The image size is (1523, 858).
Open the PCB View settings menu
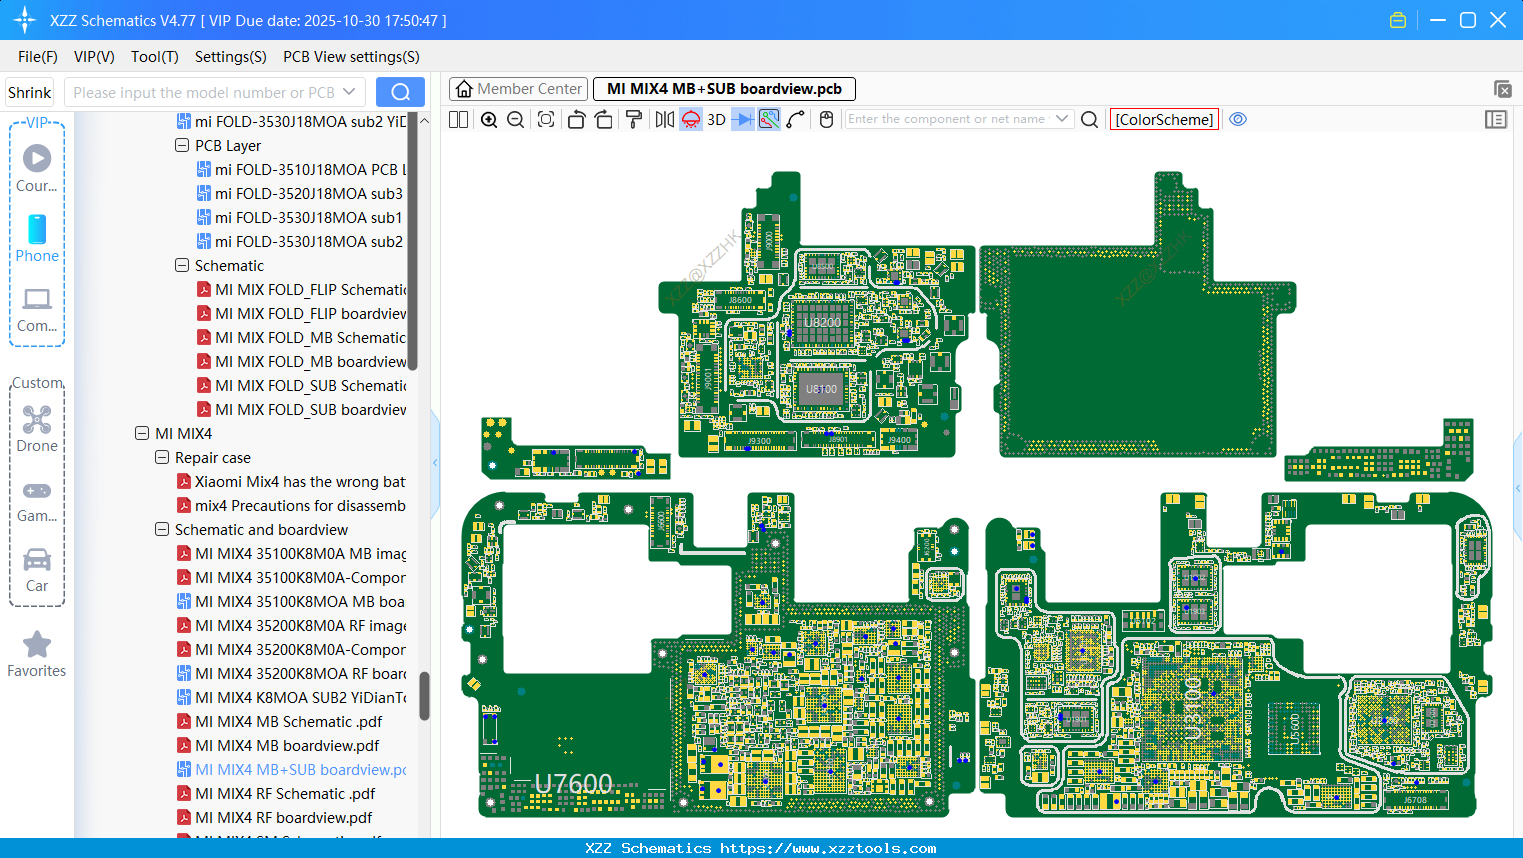[351, 57]
